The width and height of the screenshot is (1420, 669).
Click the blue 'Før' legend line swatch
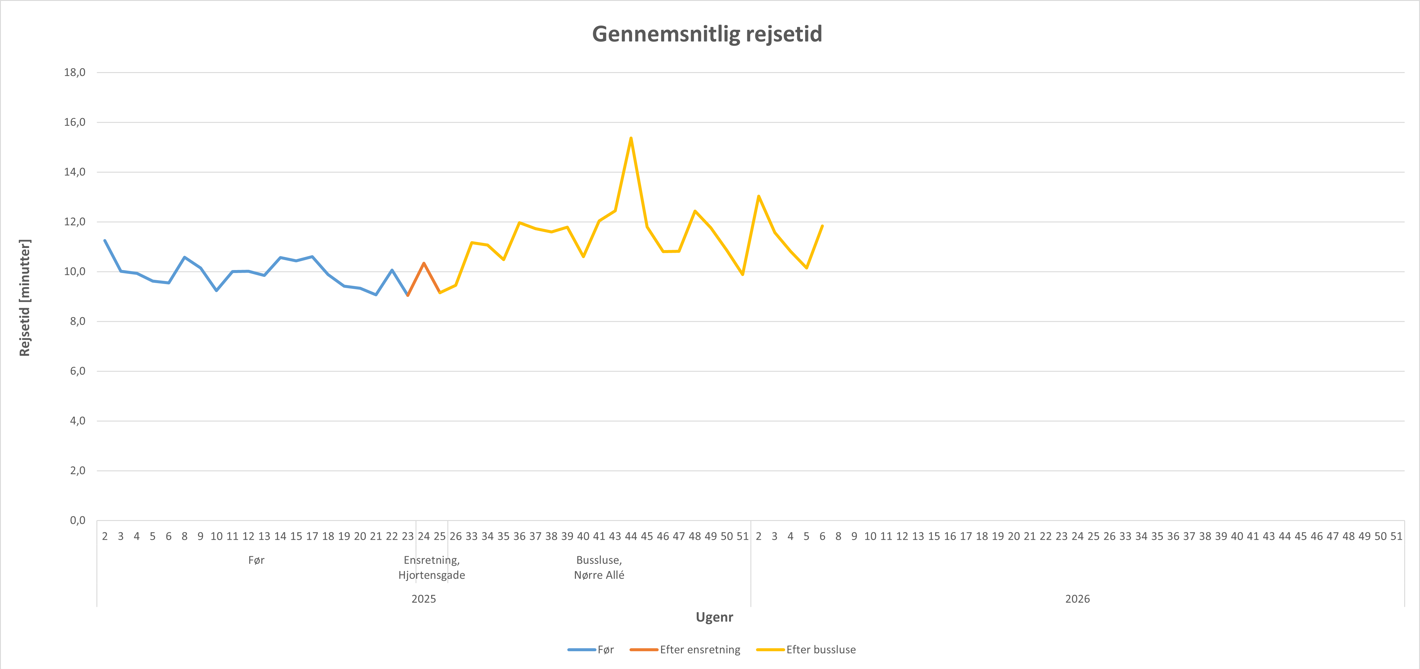coord(581,650)
